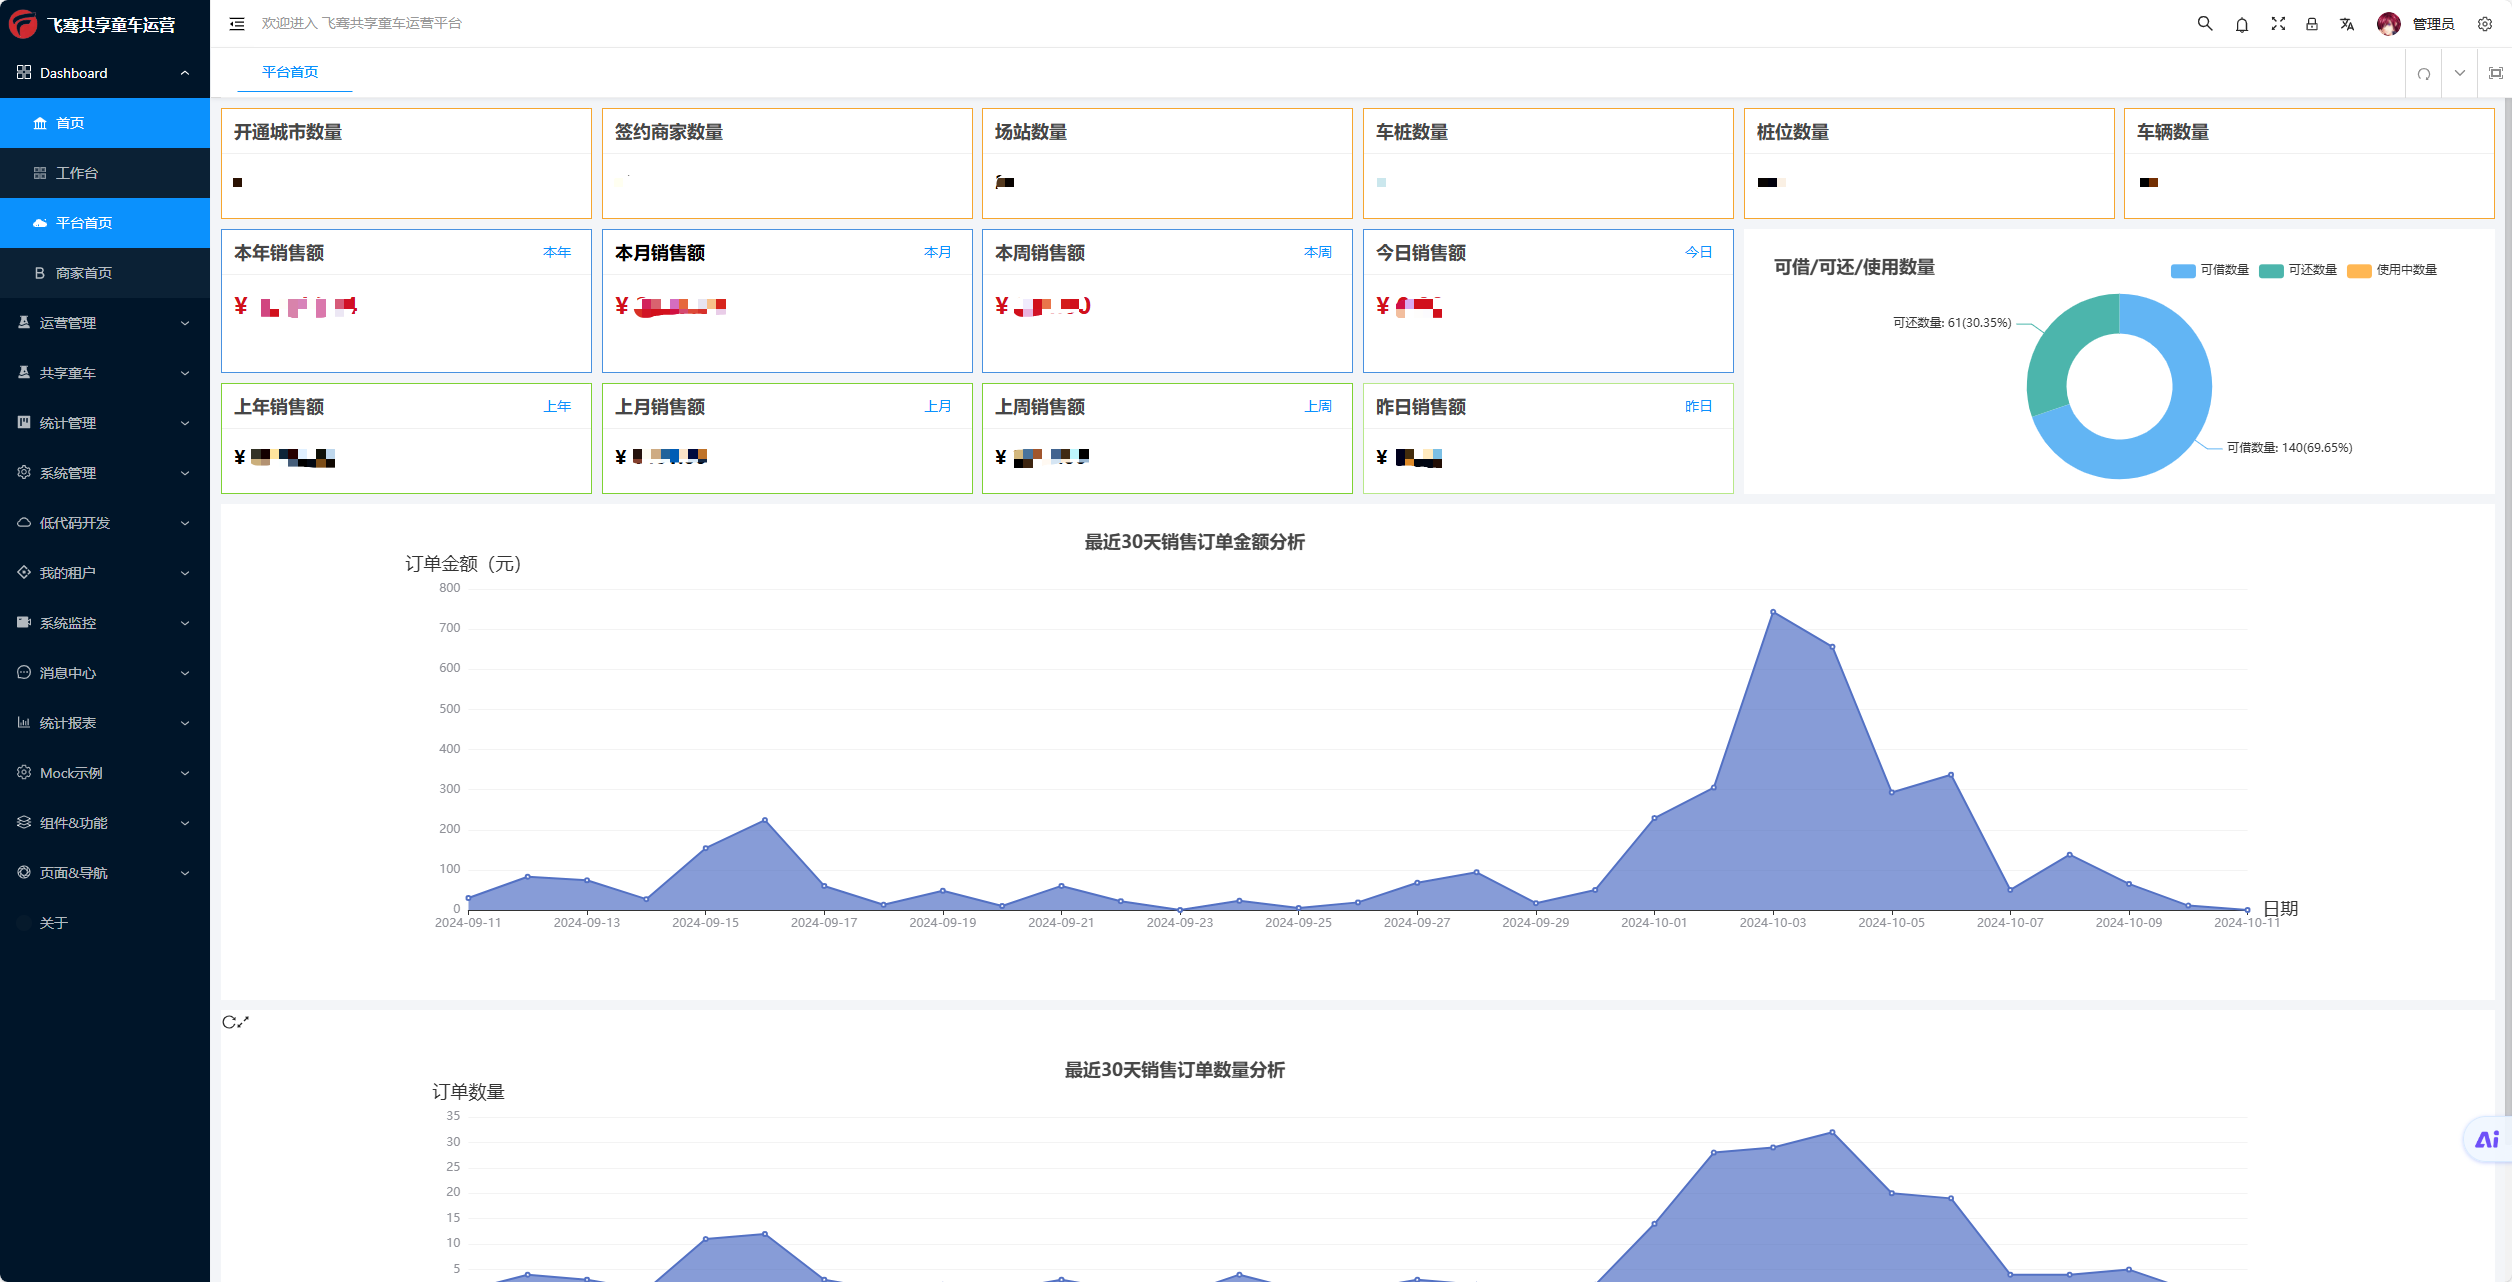Click the 签约商家数量 card
This screenshot has width=2512, height=1282.
[x=787, y=163]
